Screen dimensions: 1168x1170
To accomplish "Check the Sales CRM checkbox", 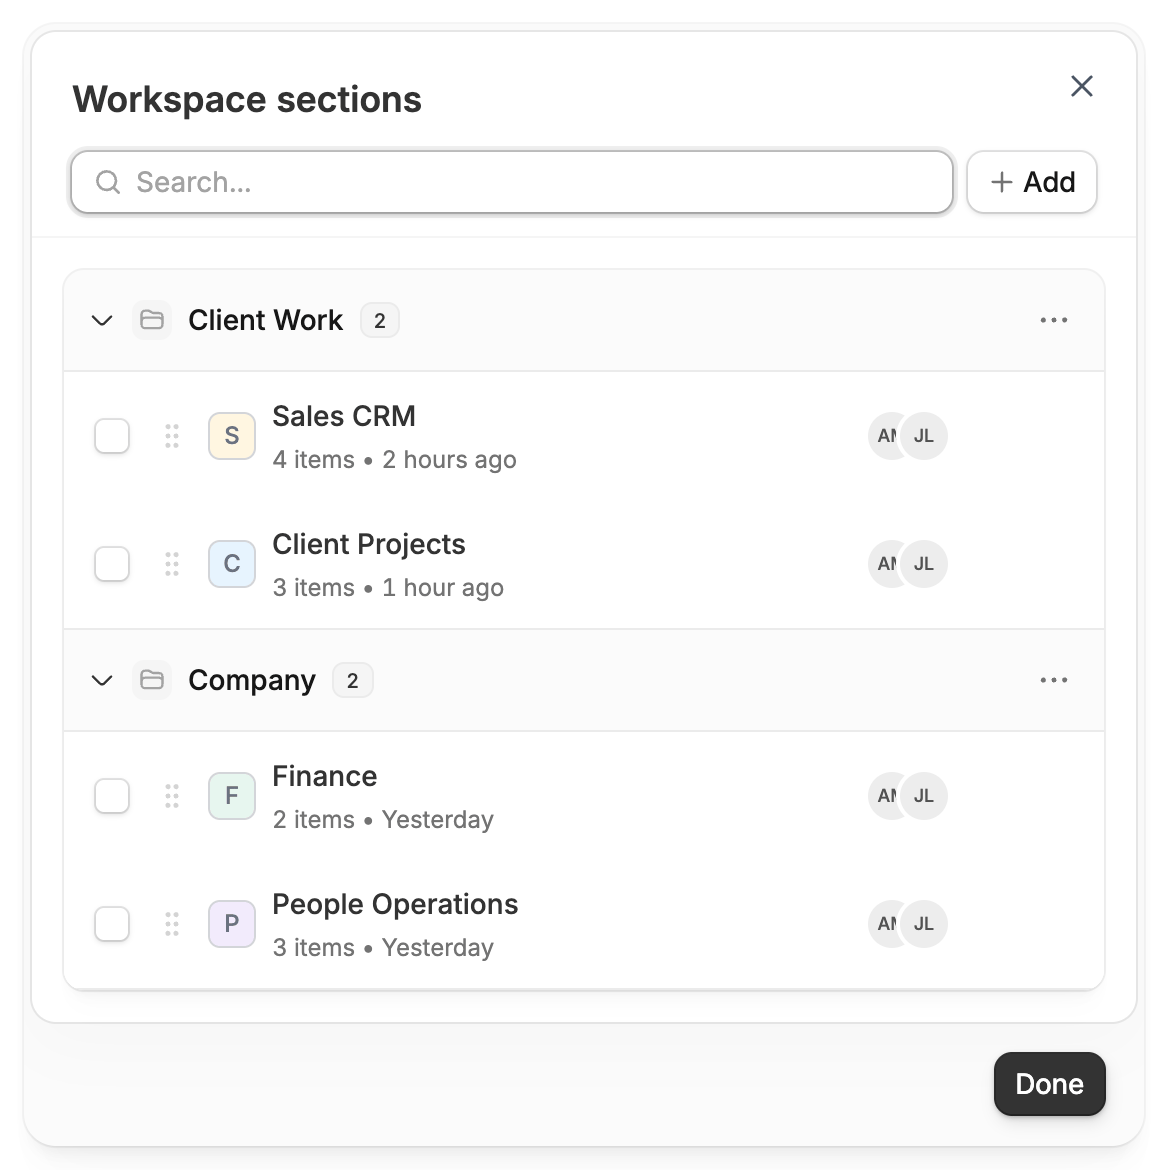I will coord(112,436).
